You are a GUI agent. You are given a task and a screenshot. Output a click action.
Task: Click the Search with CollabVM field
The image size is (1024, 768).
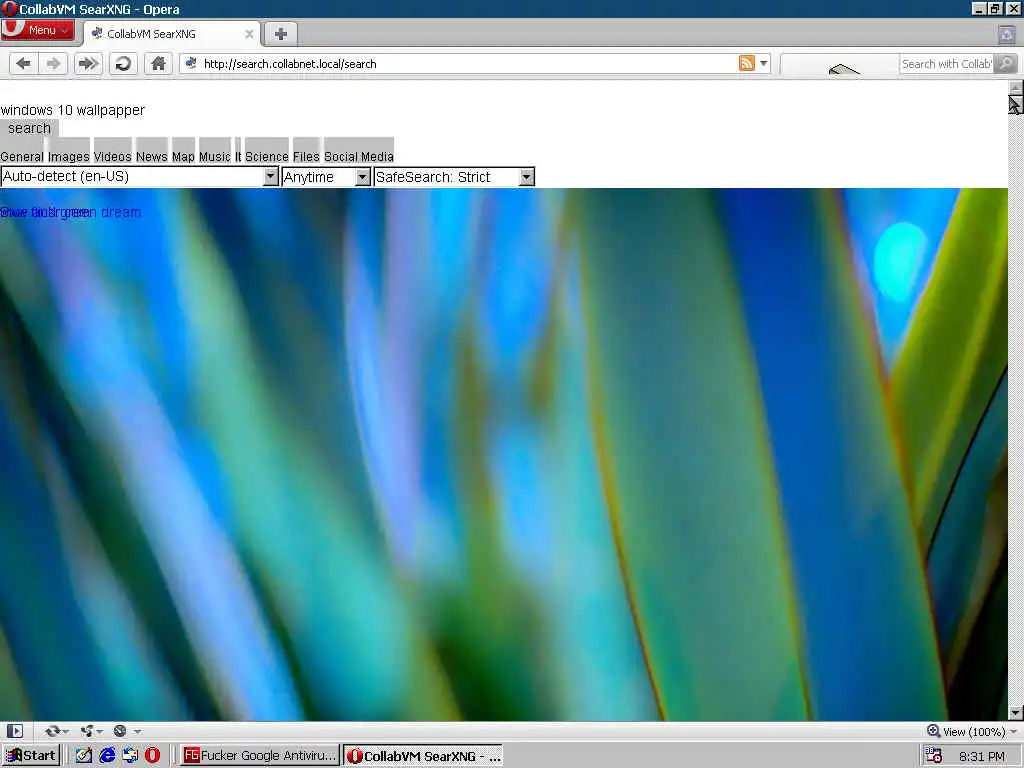(946, 64)
